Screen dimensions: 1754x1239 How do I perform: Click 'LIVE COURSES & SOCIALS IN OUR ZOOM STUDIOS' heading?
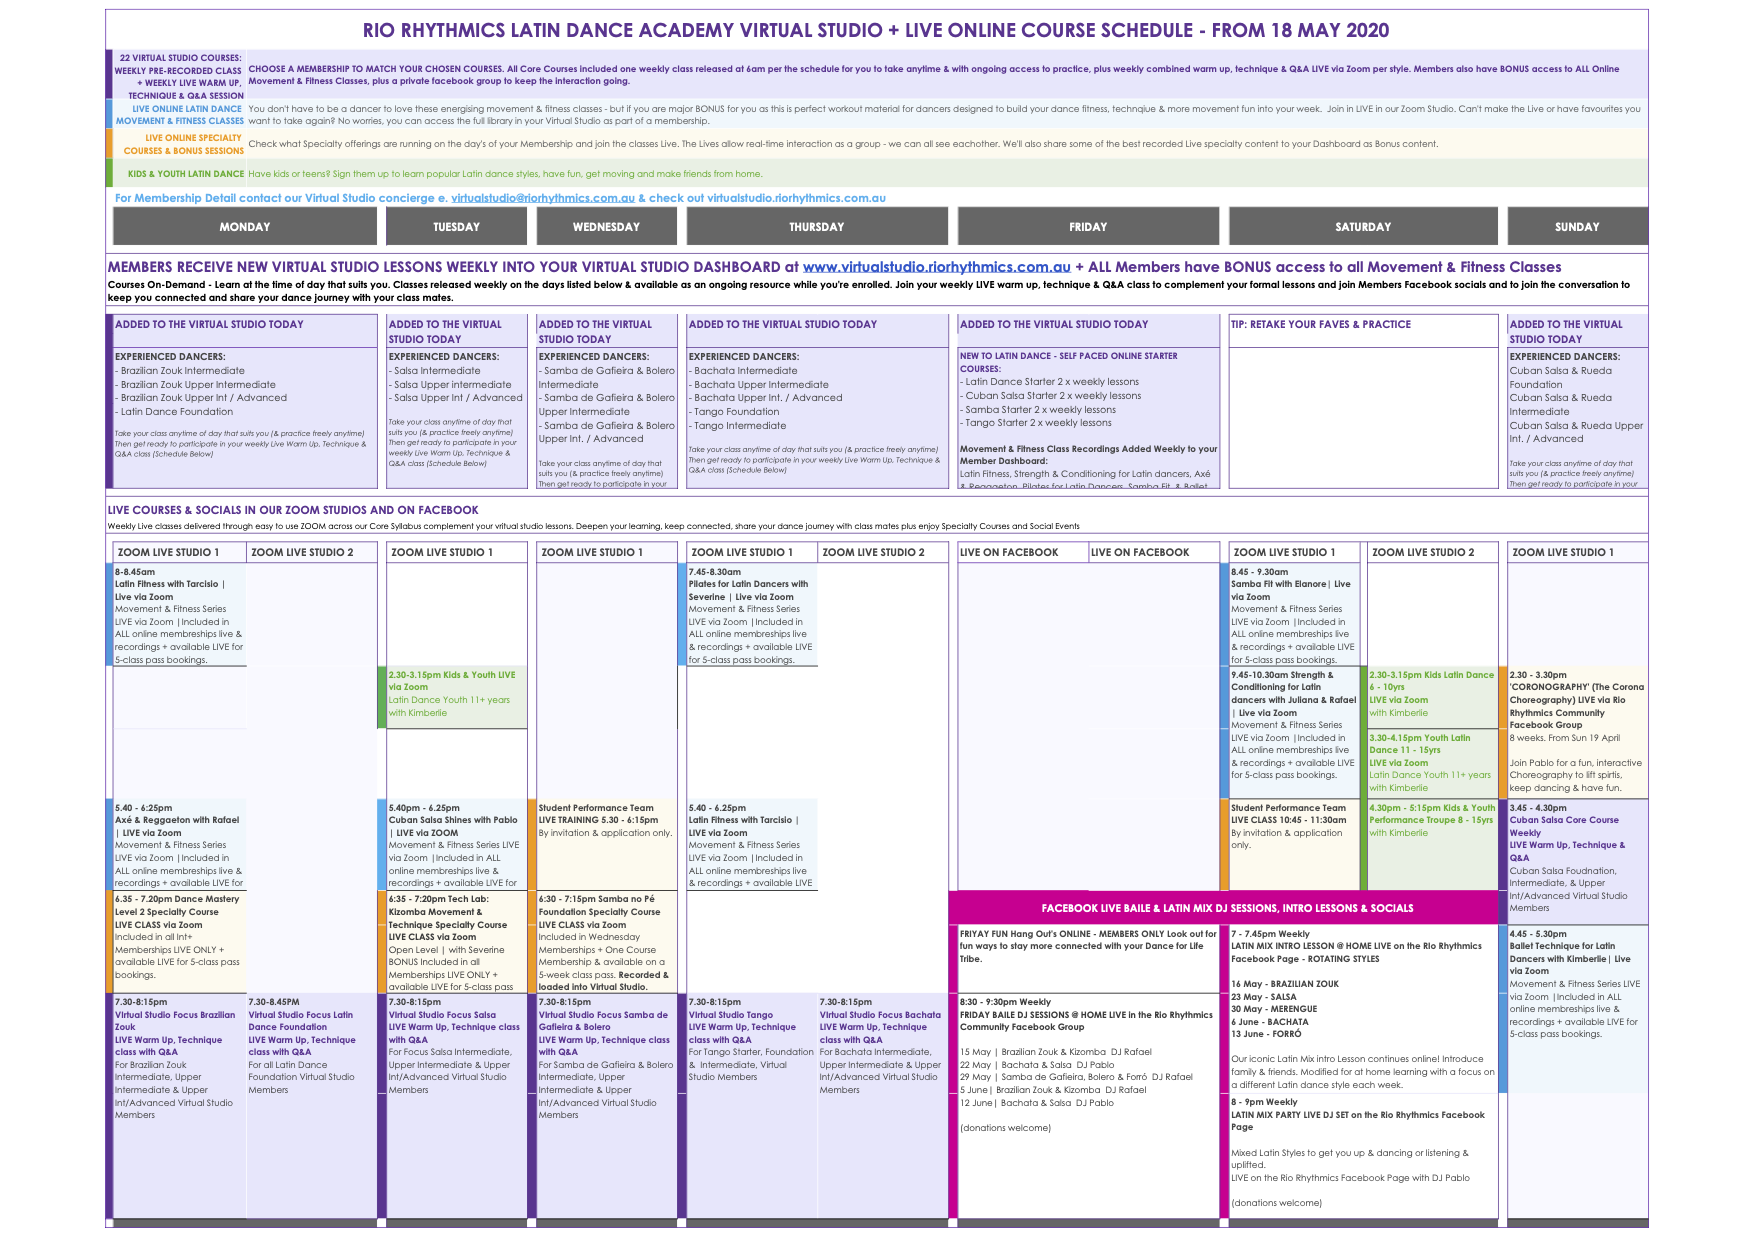293,510
